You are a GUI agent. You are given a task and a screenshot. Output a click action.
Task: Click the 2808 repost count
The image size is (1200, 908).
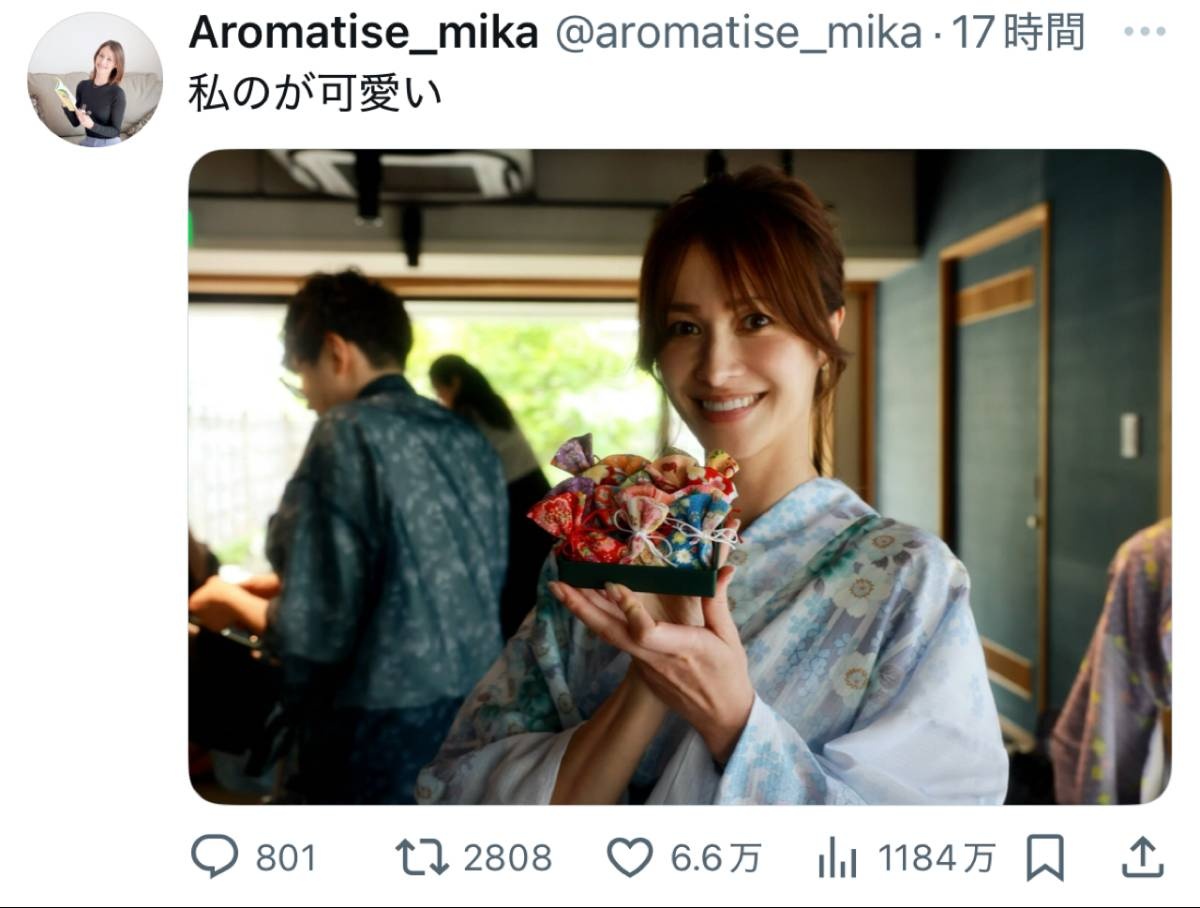507,858
